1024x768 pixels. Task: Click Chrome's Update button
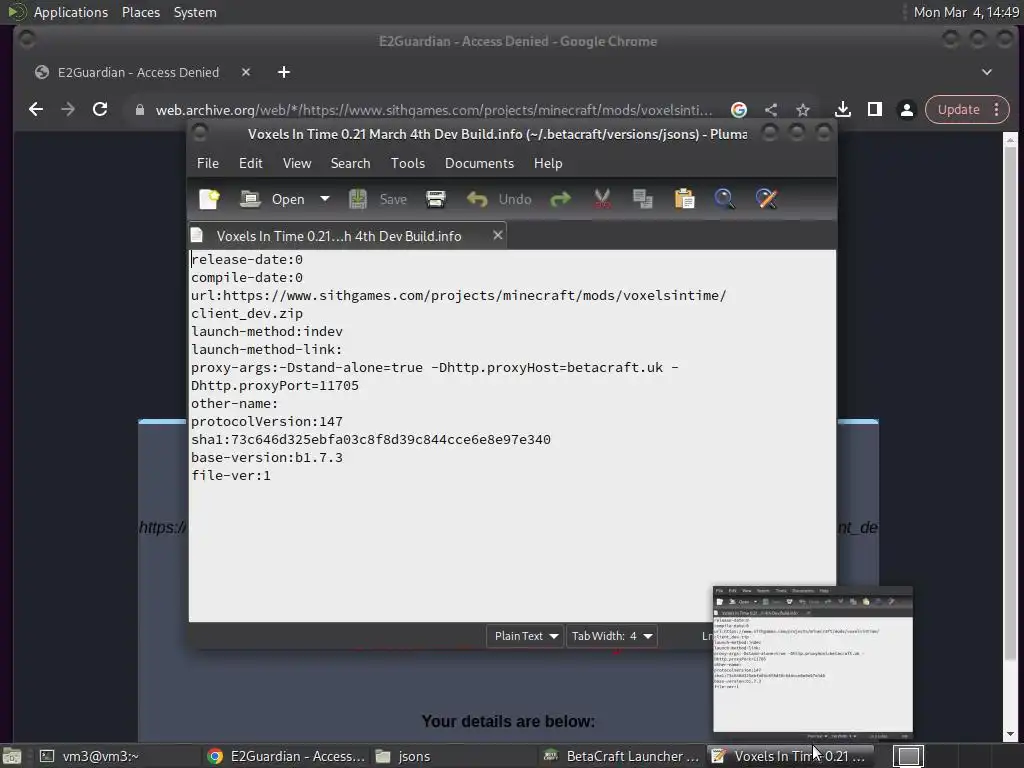pyautogui.click(x=959, y=110)
